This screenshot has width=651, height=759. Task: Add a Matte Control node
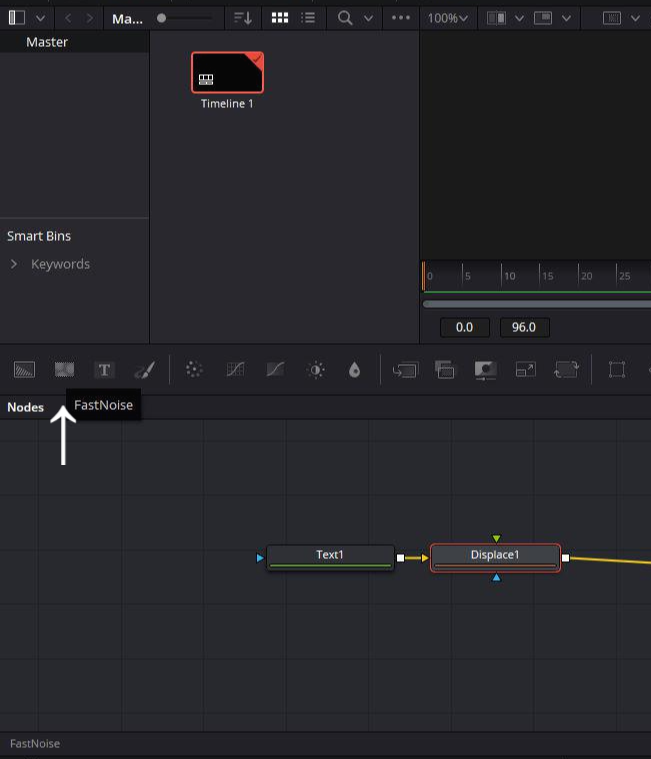pos(485,370)
